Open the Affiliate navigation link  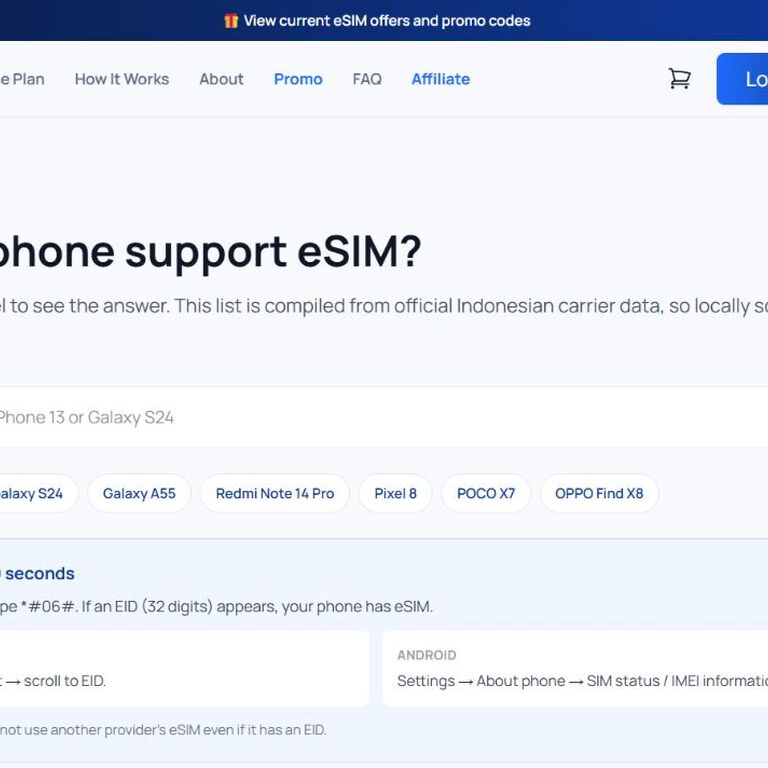coord(440,79)
